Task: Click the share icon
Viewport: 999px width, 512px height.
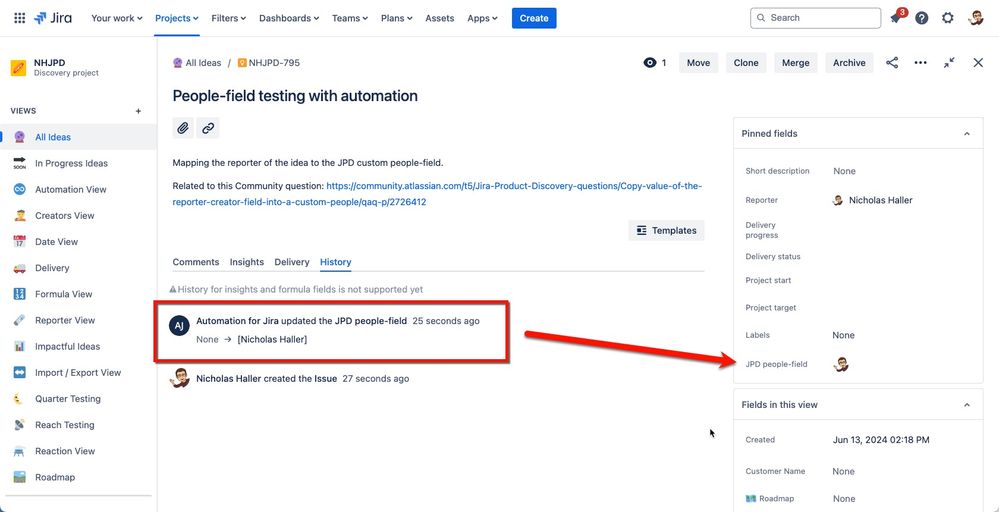Action: (892, 62)
